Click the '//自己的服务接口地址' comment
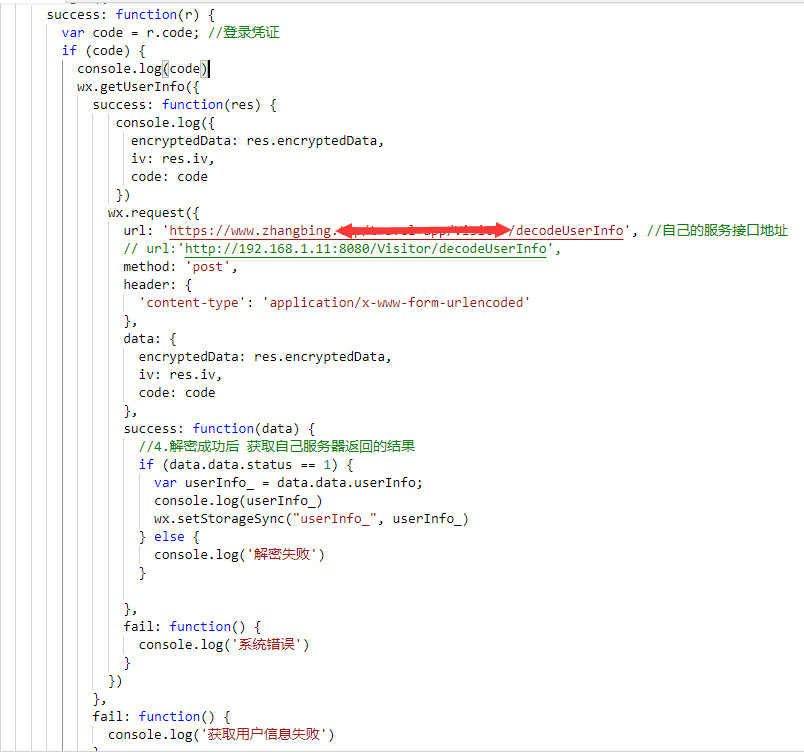 (x=717, y=231)
